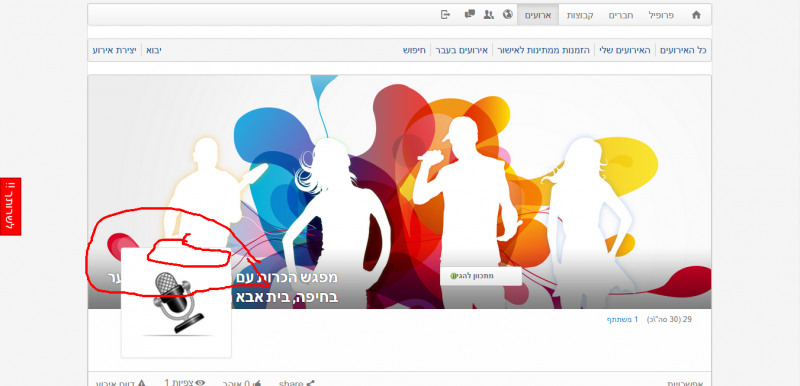Click the מתכוון להגיע attendance button
Image resolution: width=800 pixels, height=386 pixels.
coord(481,276)
